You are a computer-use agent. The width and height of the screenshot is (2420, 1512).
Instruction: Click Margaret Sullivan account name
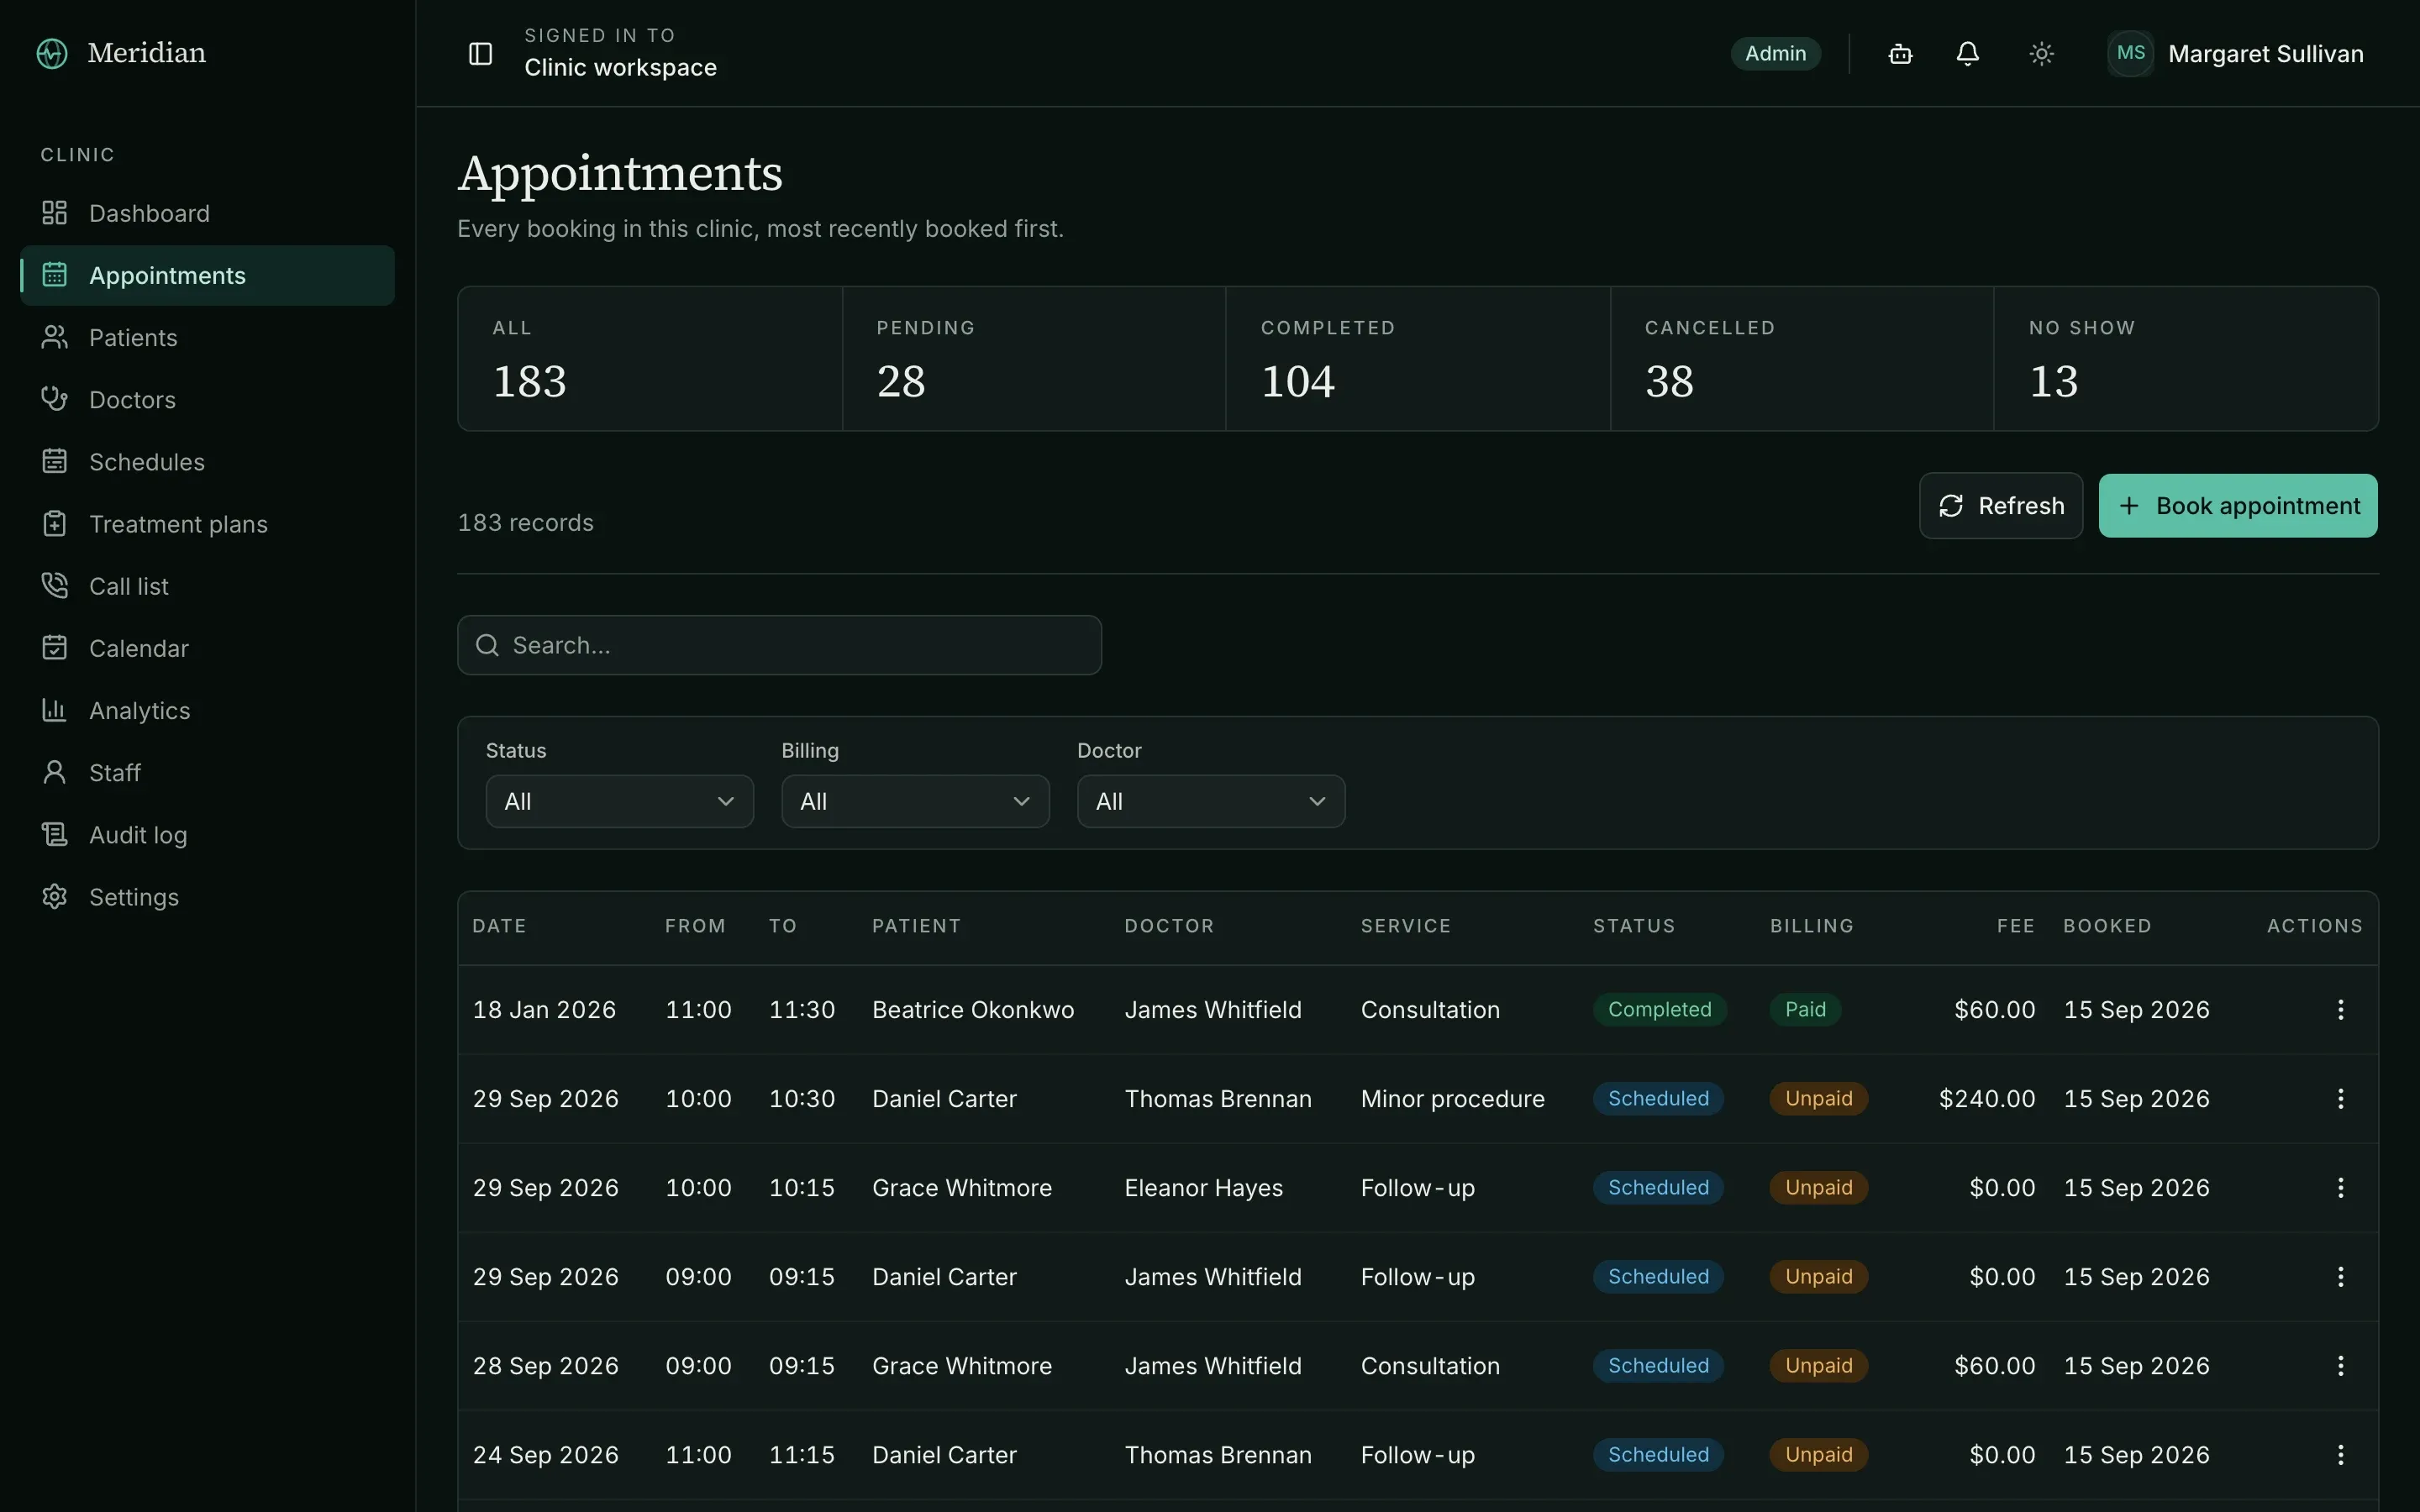coord(2265,54)
